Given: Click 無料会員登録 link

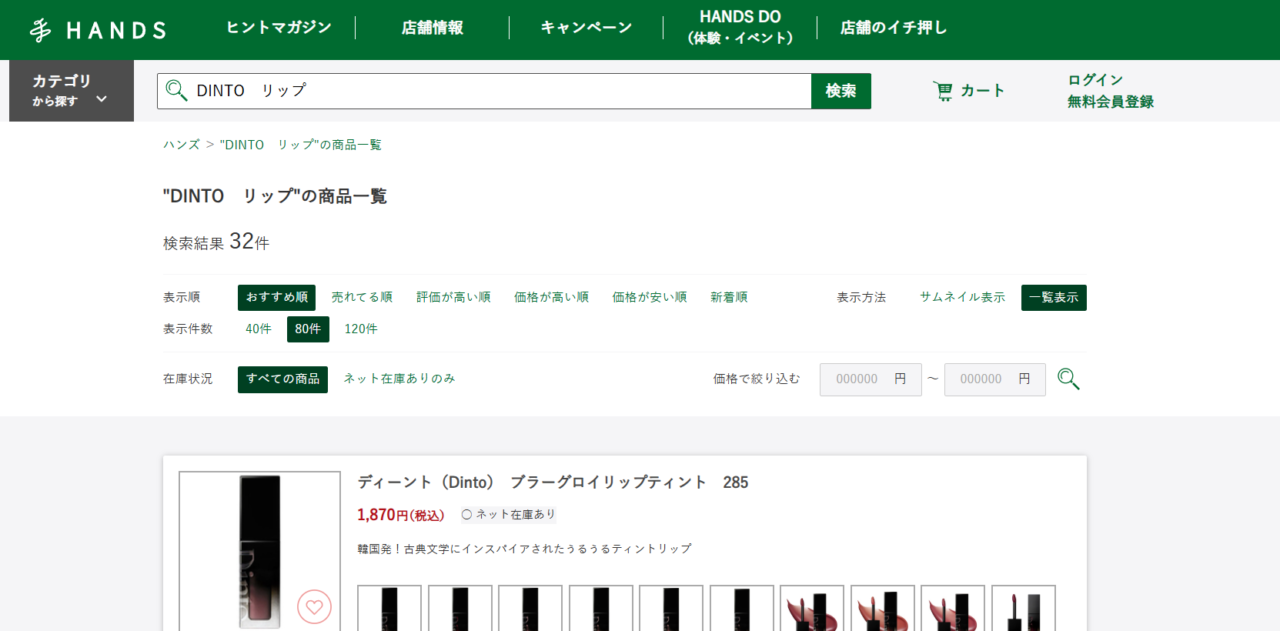Looking at the screenshot, I should [1110, 102].
